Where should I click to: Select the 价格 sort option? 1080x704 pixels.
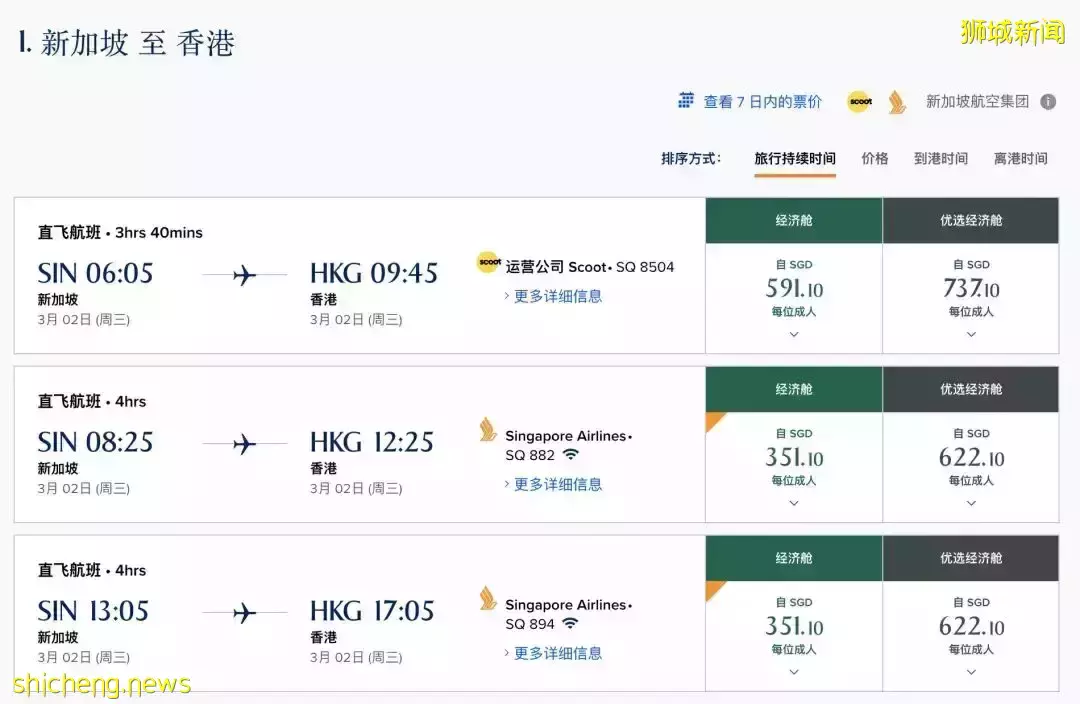pyautogui.click(x=874, y=157)
